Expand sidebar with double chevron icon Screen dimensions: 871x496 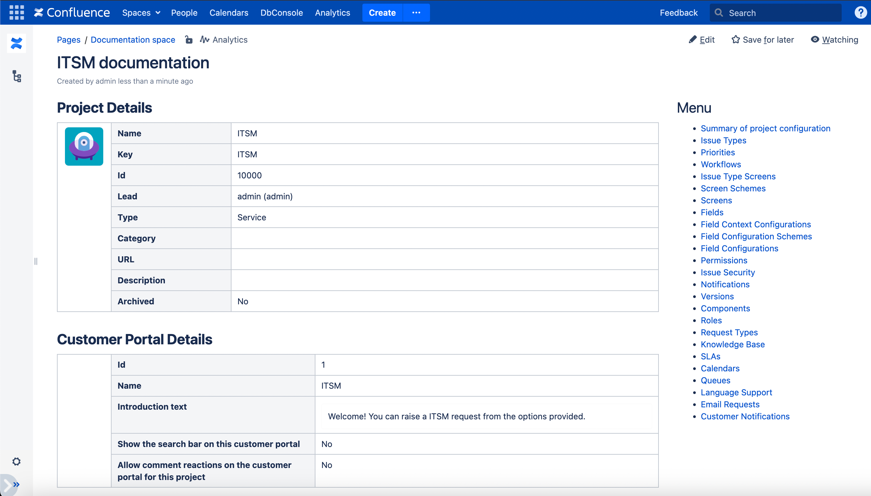[x=16, y=484]
